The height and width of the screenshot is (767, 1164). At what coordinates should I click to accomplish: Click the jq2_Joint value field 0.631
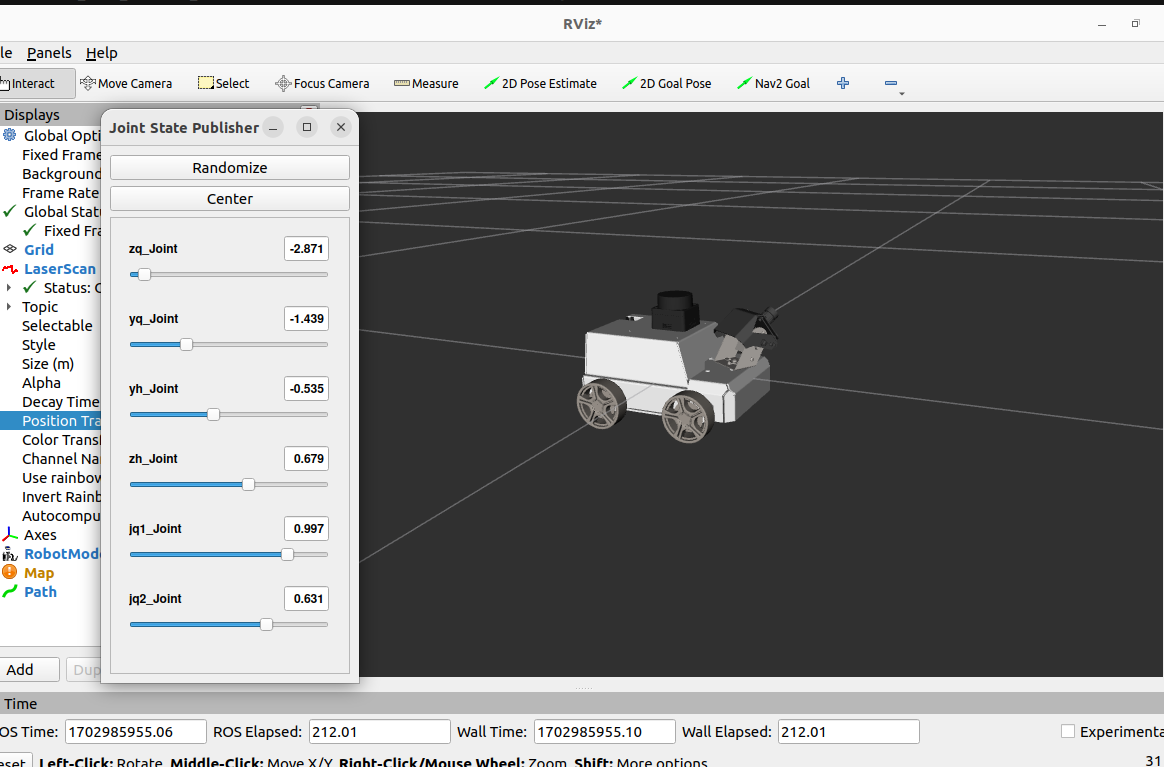coord(307,598)
